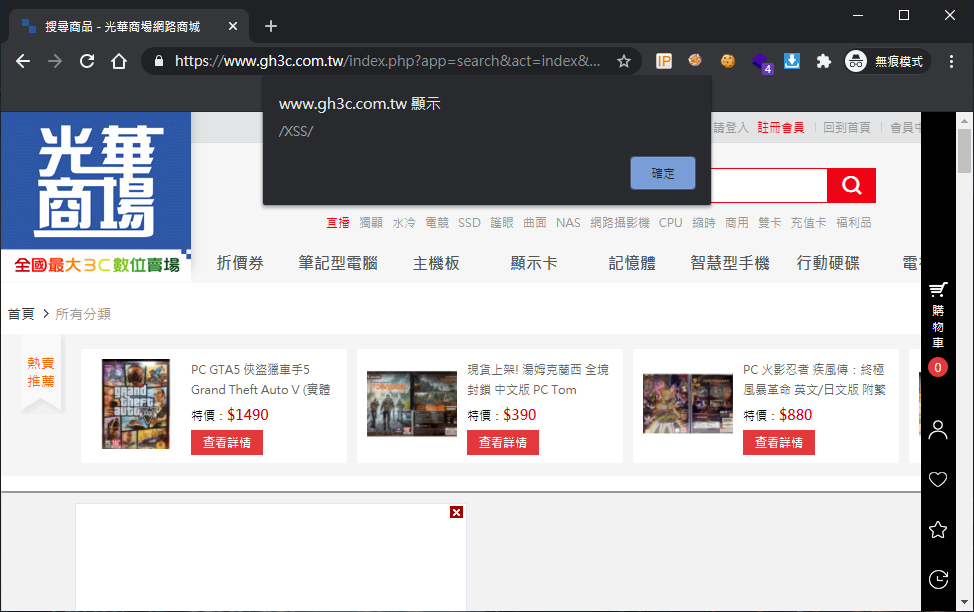974x612 pixels.
Task: View details for 湯姆克蘭西 全境封鎖 product
Action: coord(503,442)
